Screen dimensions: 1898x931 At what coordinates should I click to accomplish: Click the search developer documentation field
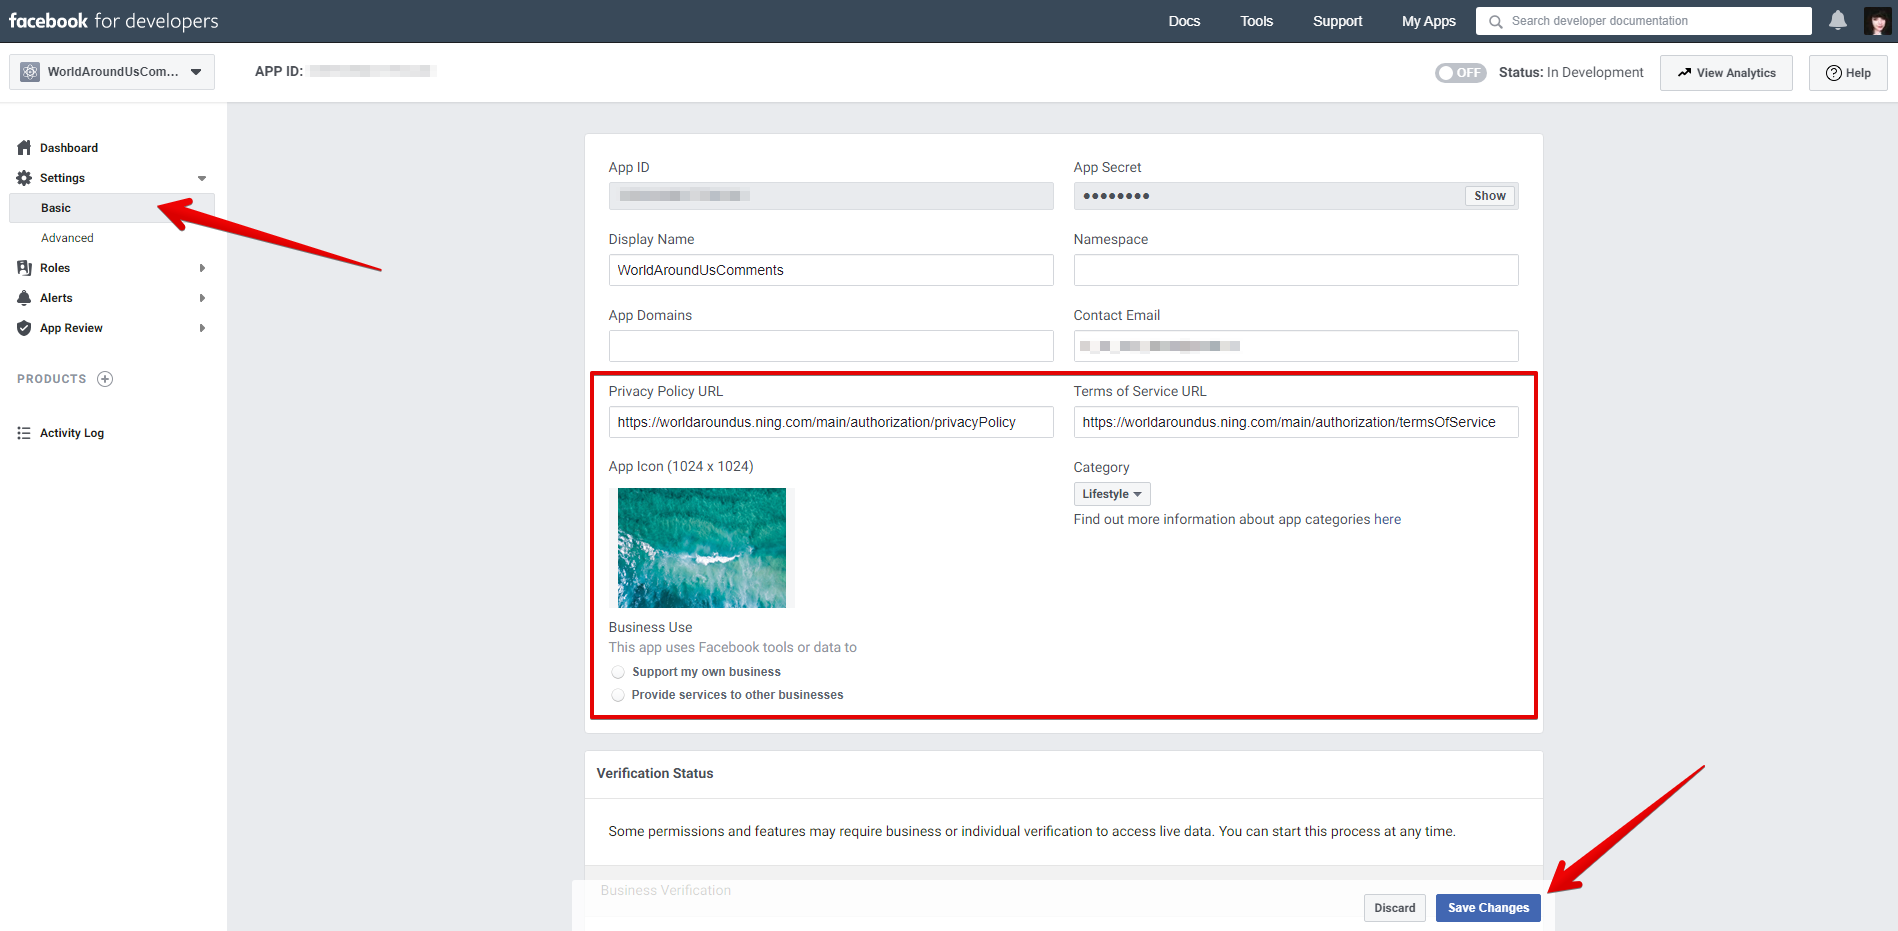1644,21
